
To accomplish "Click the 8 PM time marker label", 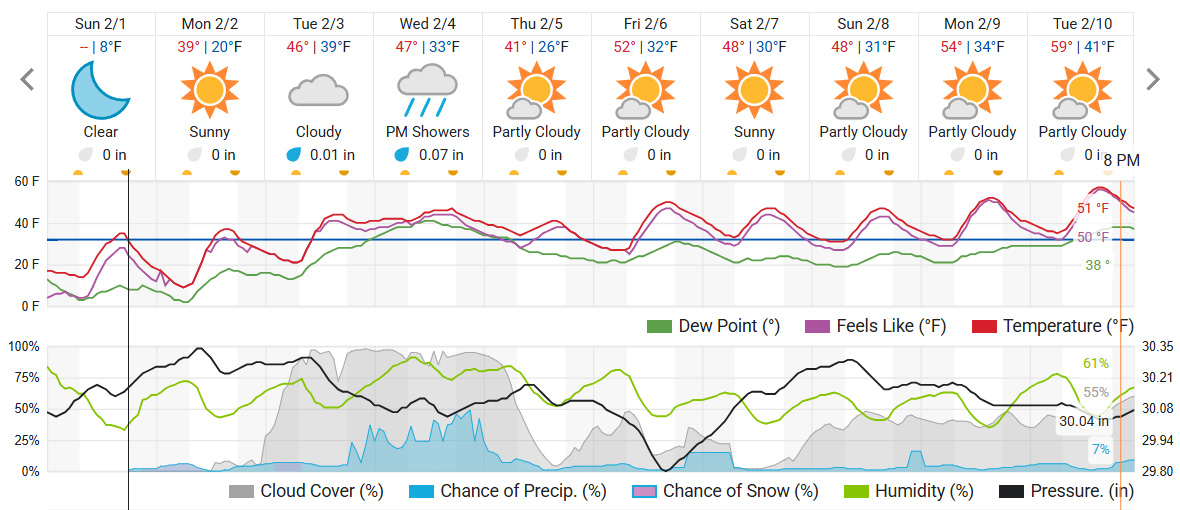I will pyautogui.click(x=1121, y=160).
